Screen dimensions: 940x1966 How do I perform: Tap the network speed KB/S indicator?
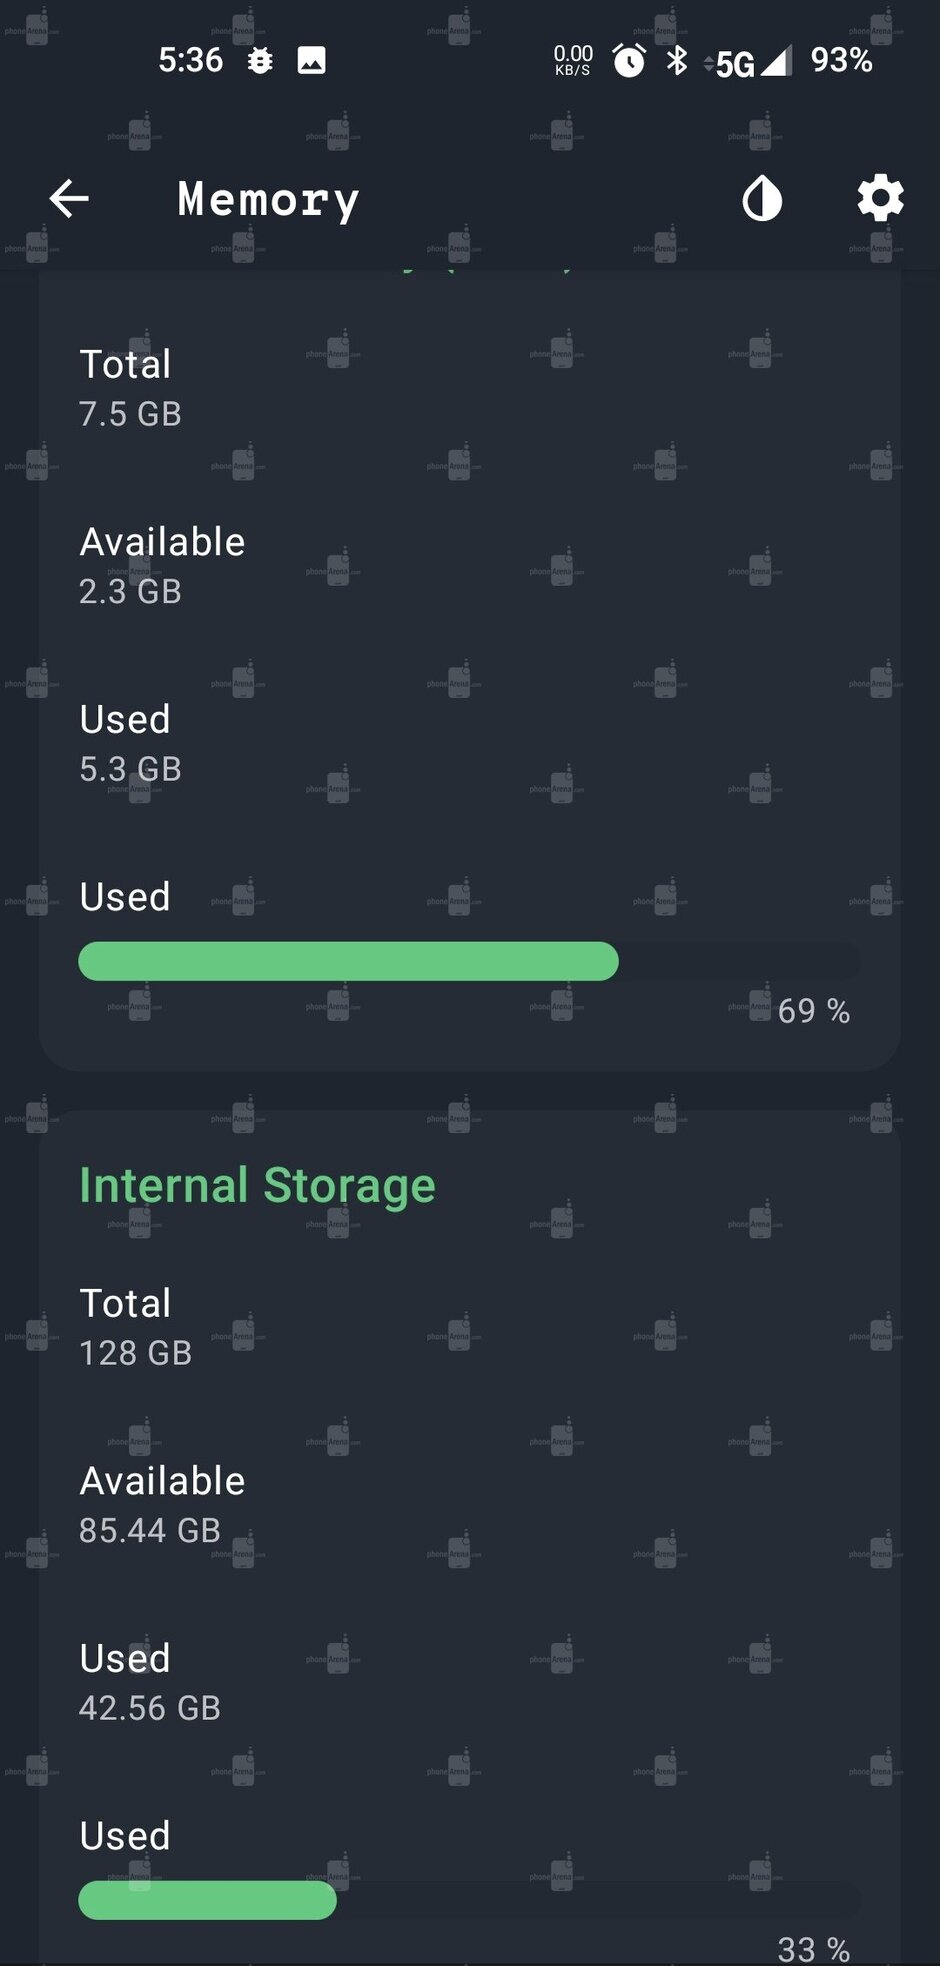coord(573,60)
